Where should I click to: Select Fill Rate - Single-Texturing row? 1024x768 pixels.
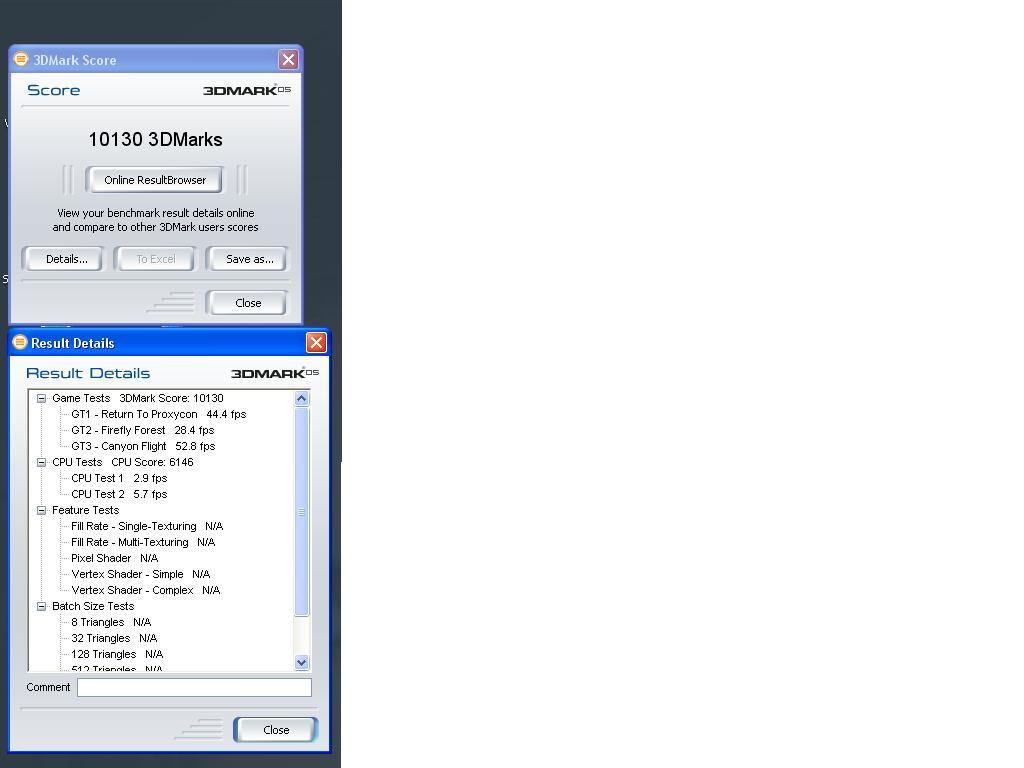tap(147, 526)
